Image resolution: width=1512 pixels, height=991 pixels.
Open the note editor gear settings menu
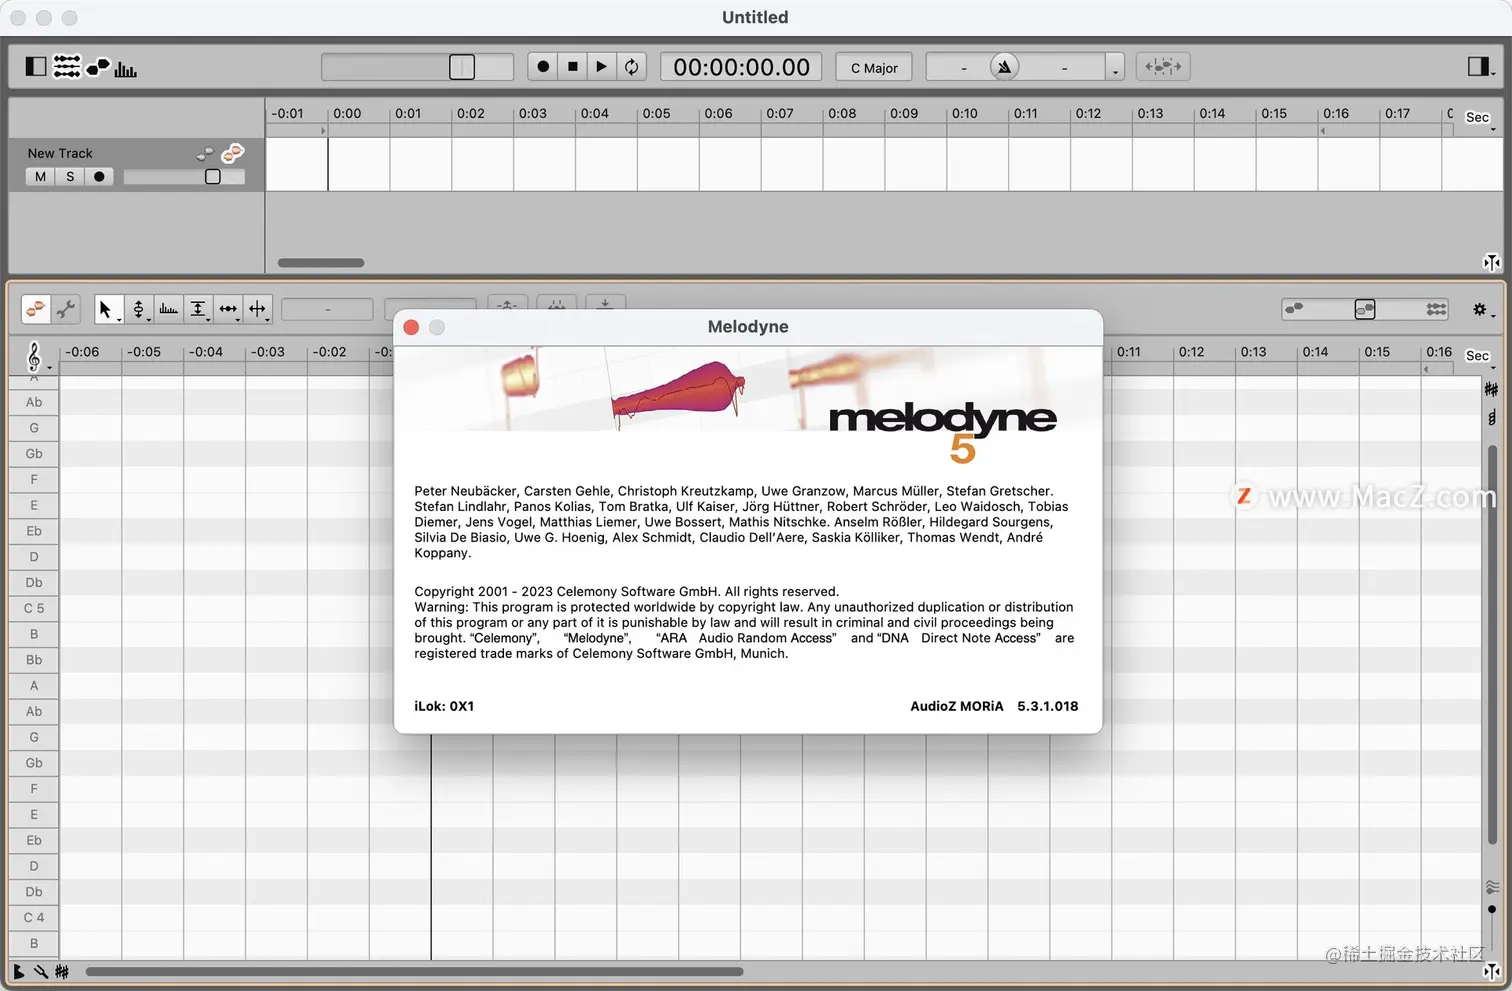1482,310
